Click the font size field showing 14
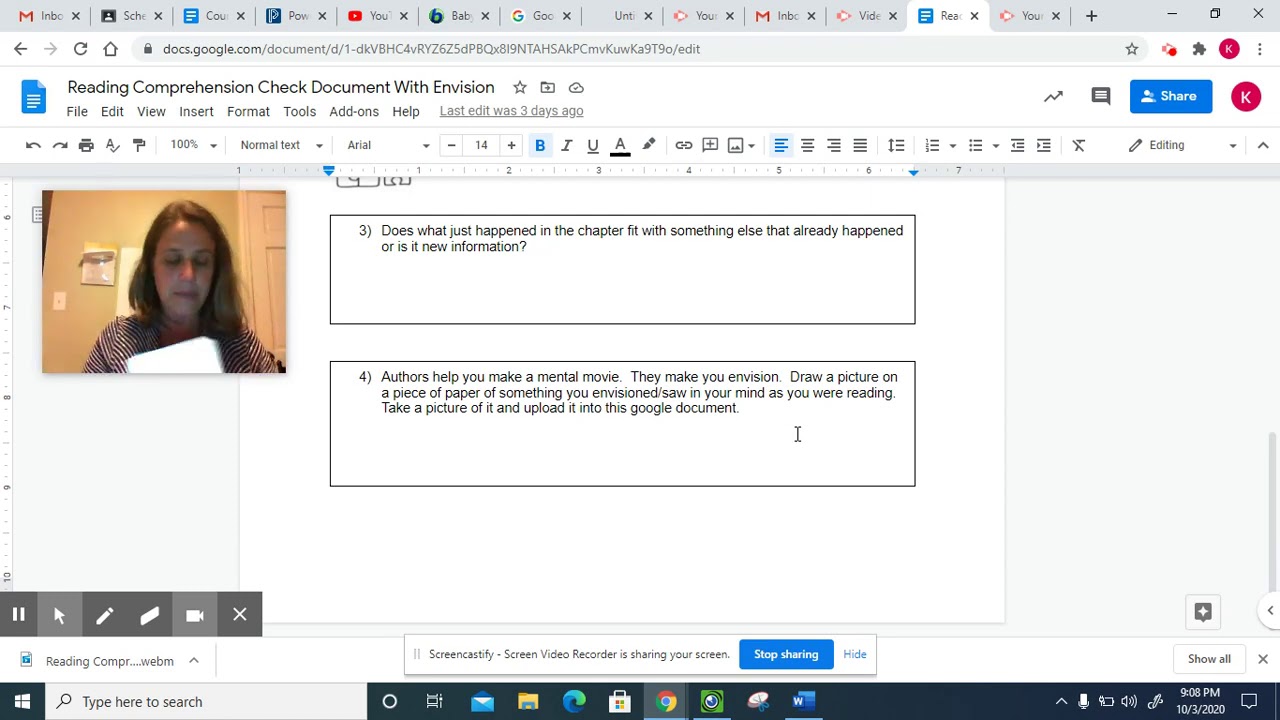Viewport: 1280px width, 720px height. click(x=481, y=145)
